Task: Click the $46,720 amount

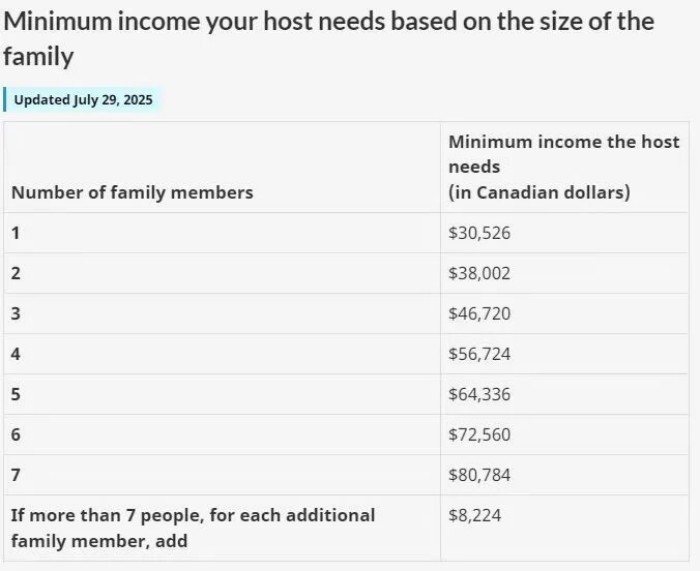Action: [x=479, y=314]
